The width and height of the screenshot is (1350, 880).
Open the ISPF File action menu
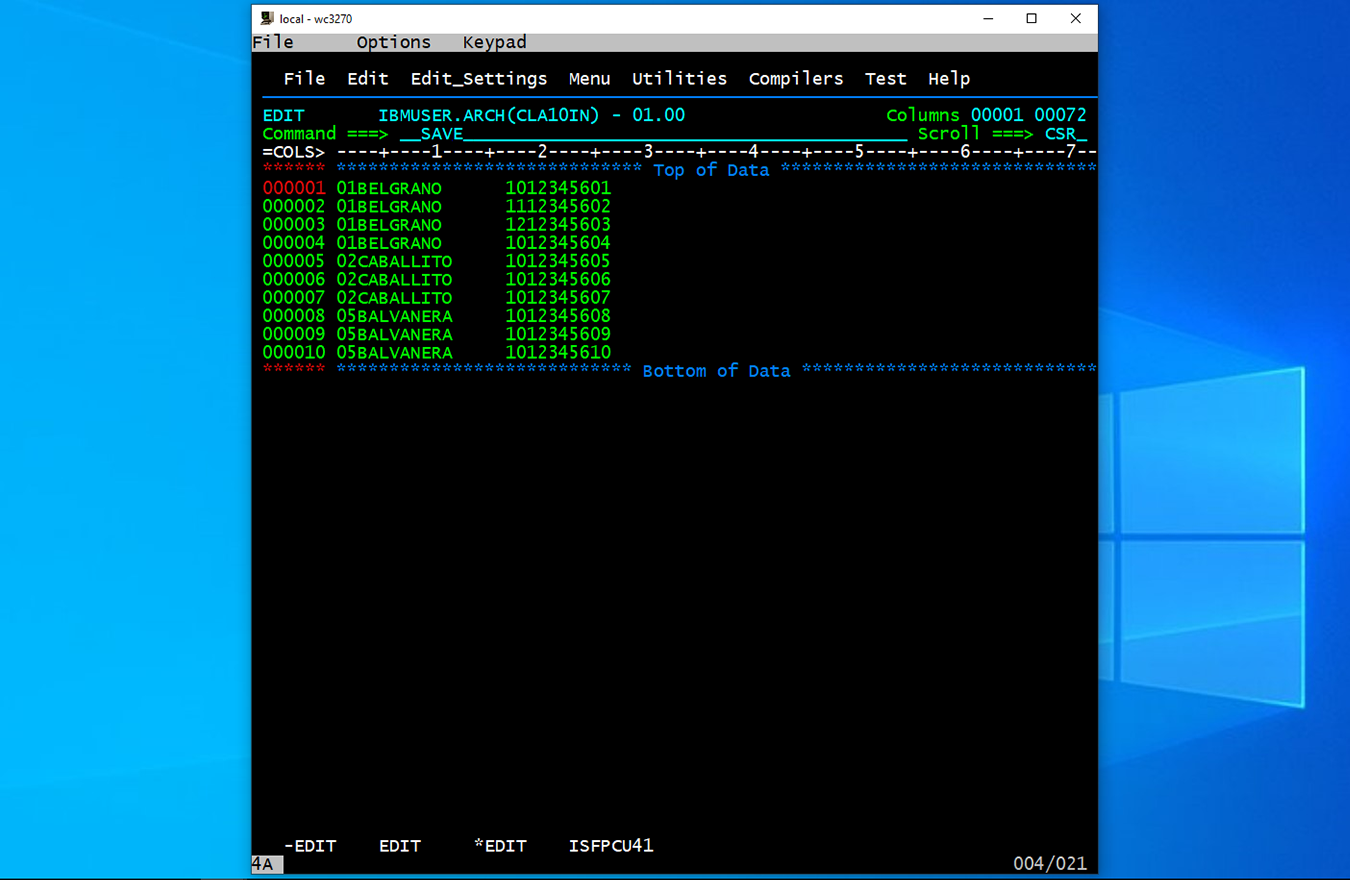(x=304, y=79)
